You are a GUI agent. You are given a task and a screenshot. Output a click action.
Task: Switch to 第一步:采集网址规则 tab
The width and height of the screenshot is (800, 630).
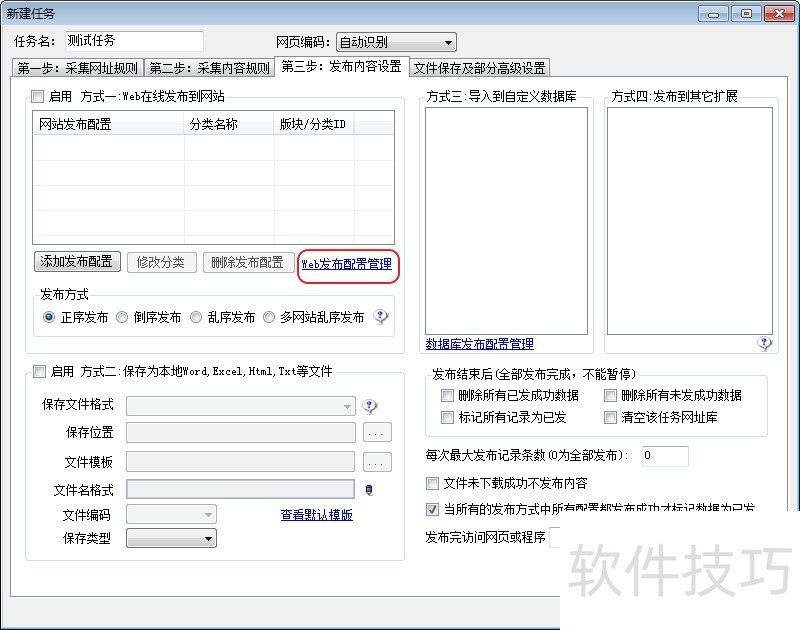click(x=79, y=68)
